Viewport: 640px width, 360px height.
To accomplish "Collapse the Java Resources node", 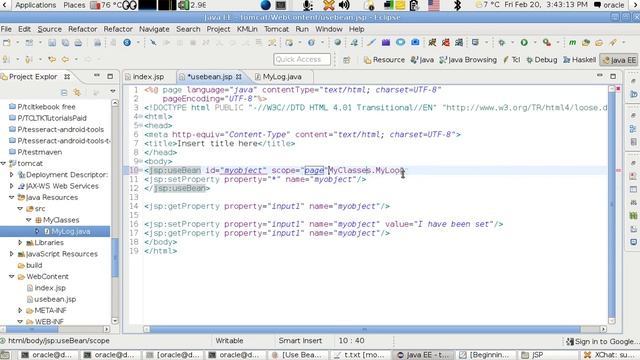I will (11, 198).
